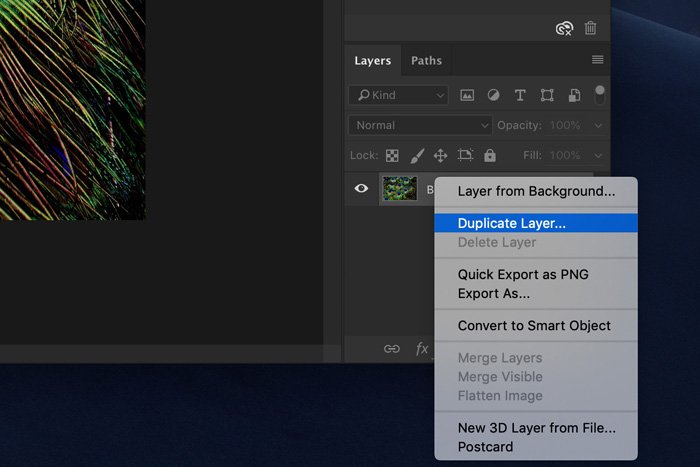Select the Background layer thumbnail
The image size is (700, 467).
click(399, 189)
